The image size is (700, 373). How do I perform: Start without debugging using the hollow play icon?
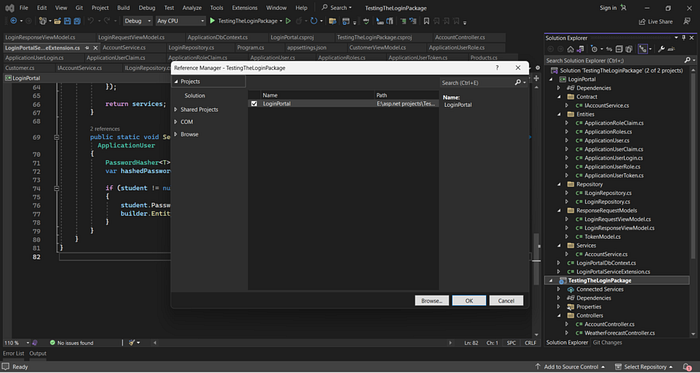click(288, 21)
